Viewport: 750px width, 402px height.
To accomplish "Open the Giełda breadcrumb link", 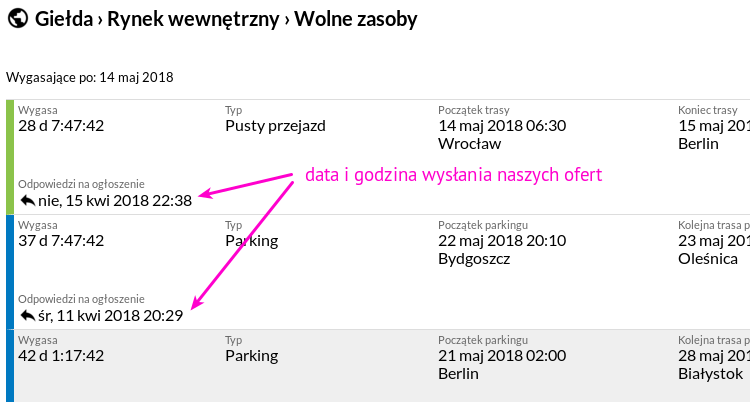I will tap(64, 19).
